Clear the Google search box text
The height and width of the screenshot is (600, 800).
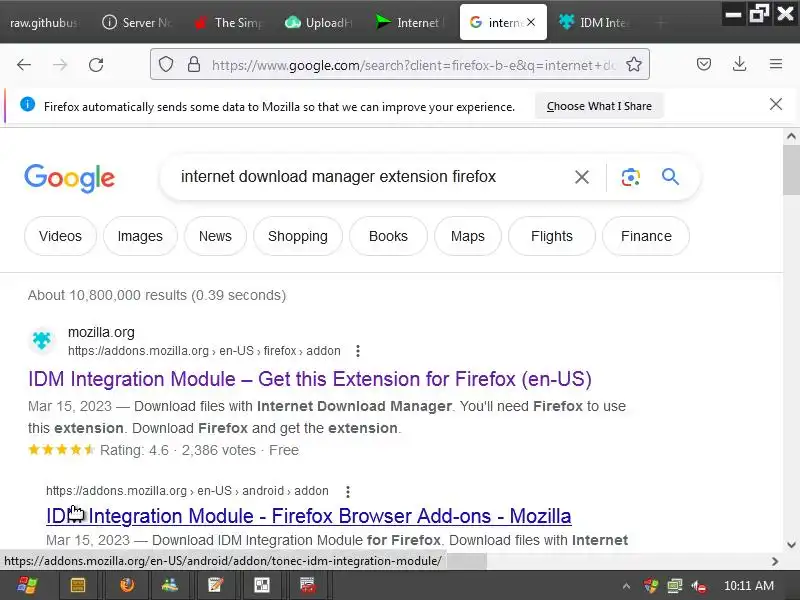click(582, 177)
